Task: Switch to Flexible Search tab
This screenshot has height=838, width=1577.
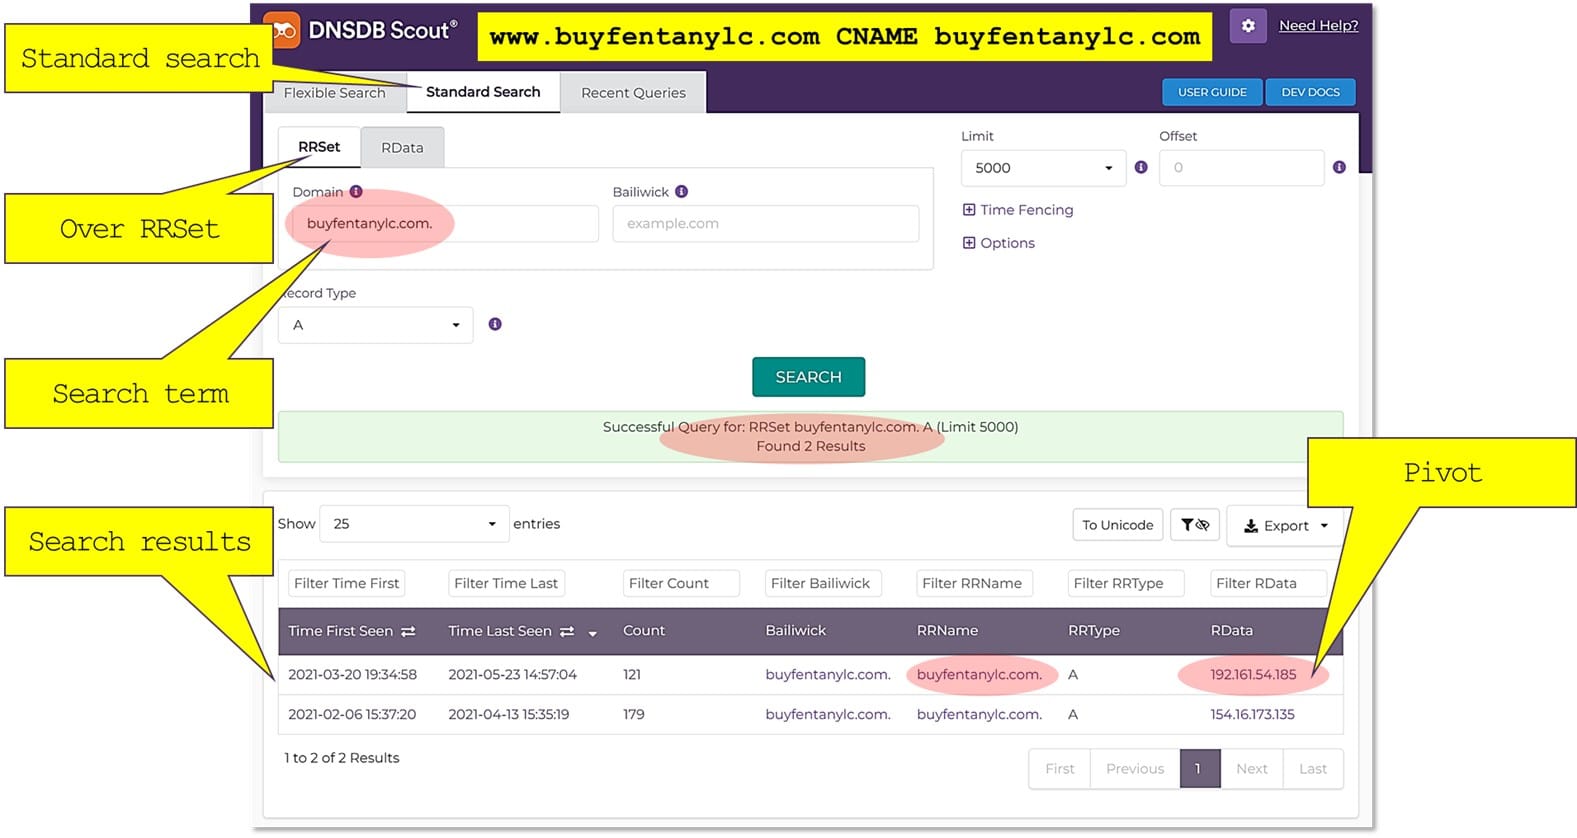Action: pyautogui.click(x=334, y=93)
